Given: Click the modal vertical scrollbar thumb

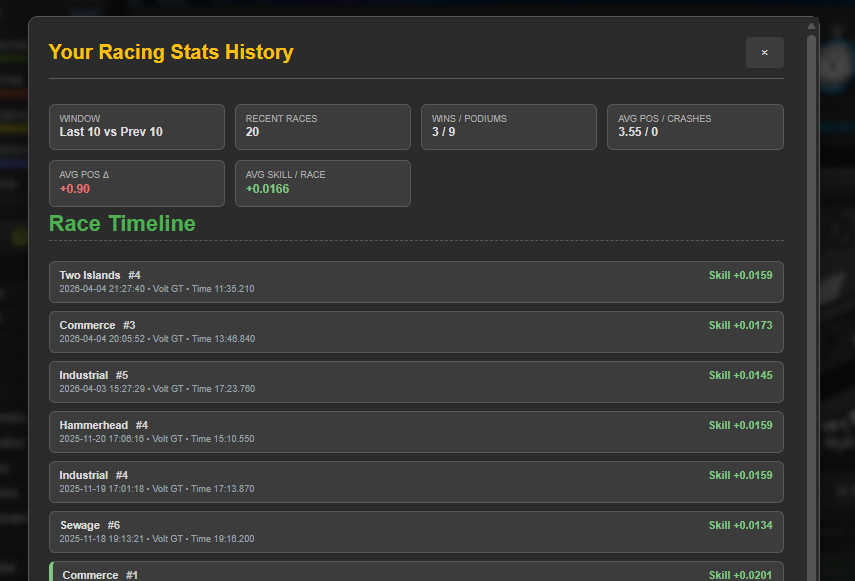Looking at the screenshot, I should (811, 308).
